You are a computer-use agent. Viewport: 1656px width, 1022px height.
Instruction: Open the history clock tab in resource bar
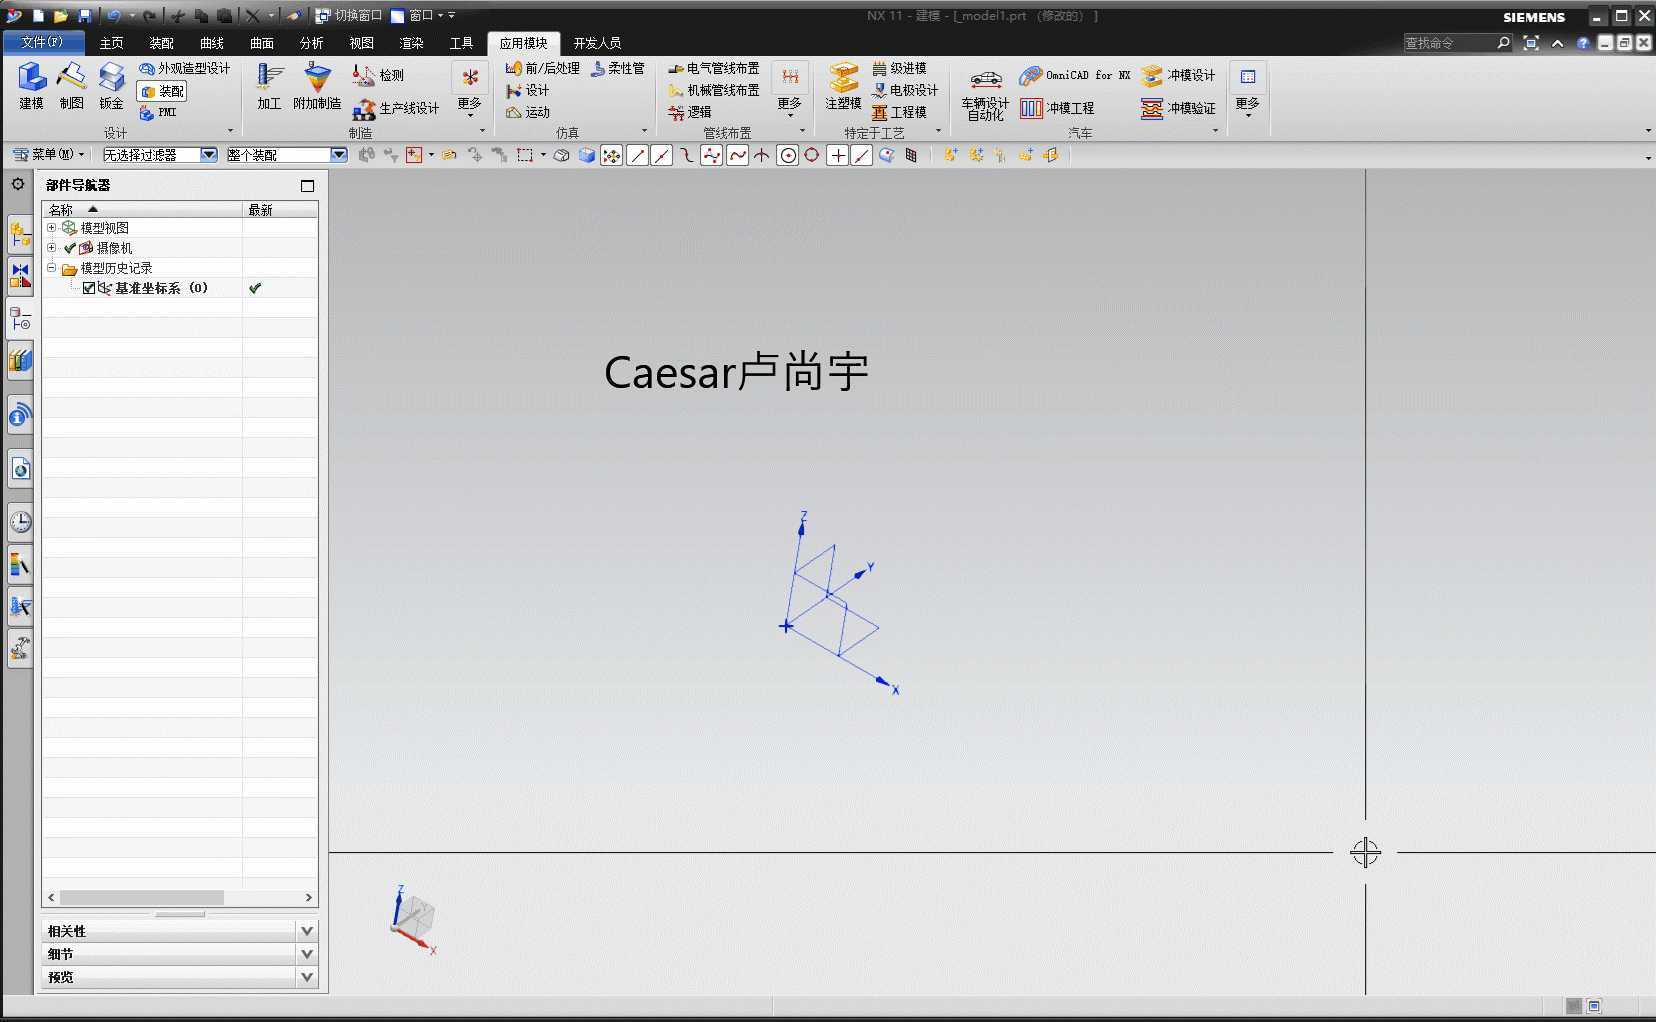pyautogui.click(x=20, y=521)
